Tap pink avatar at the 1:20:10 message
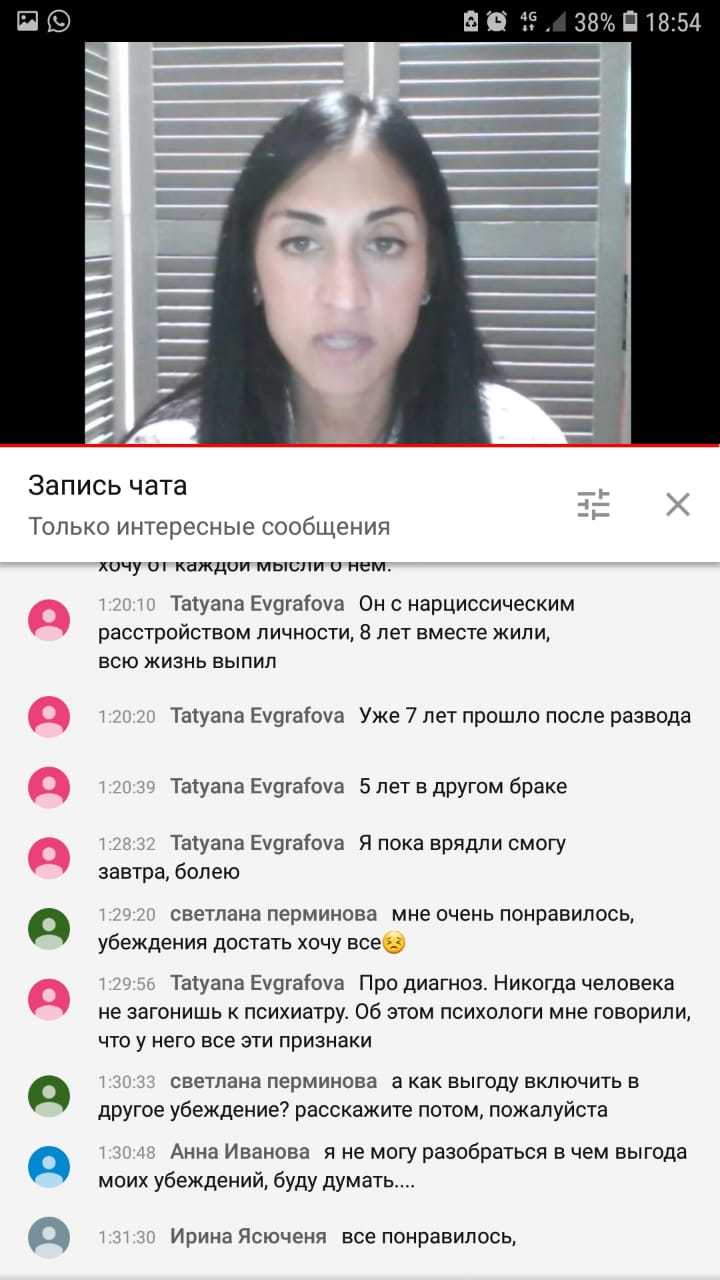Image resolution: width=720 pixels, height=1280 pixels. (x=49, y=619)
